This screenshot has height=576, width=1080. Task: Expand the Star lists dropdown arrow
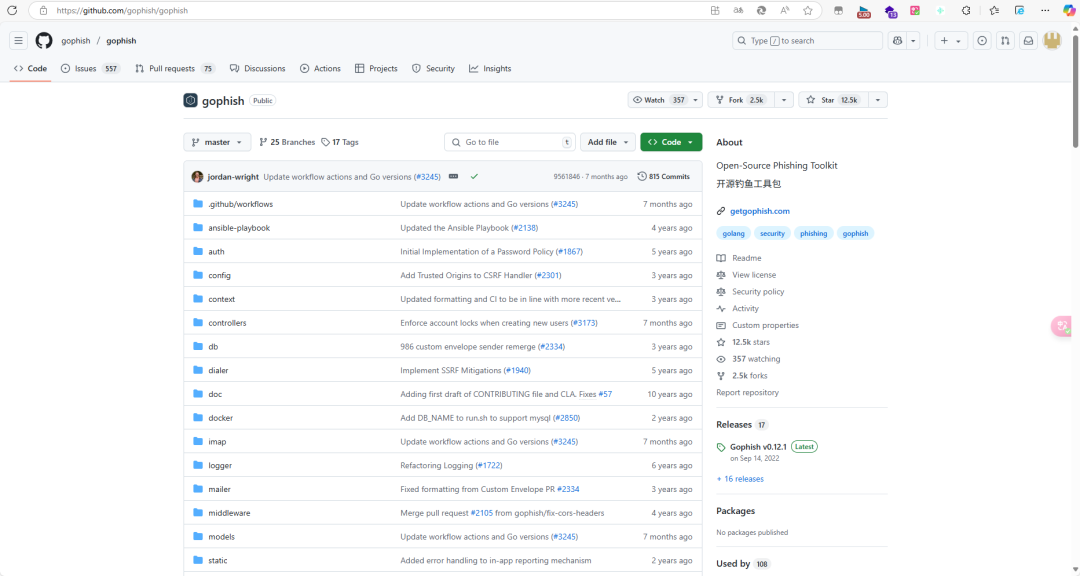click(x=878, y=100)
